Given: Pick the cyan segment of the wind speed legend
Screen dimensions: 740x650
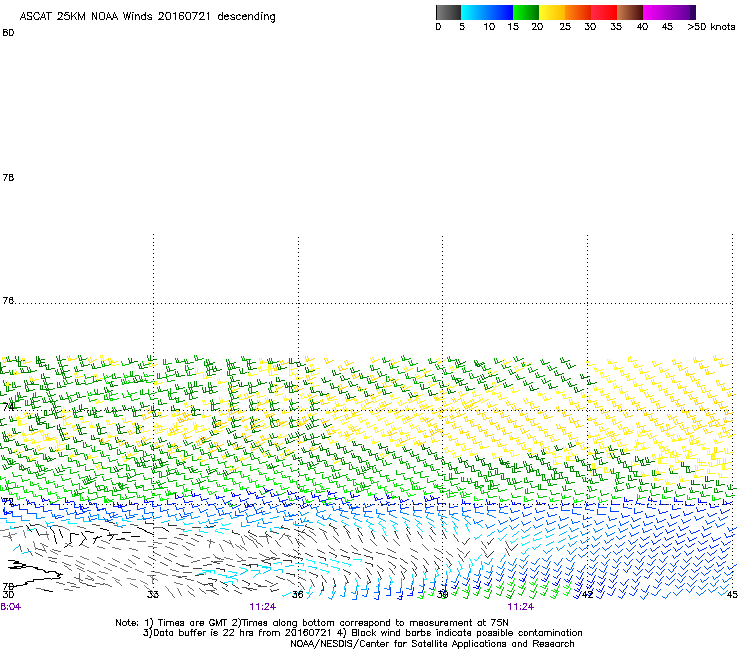Looking at the screenshot, I should [474, 12].
